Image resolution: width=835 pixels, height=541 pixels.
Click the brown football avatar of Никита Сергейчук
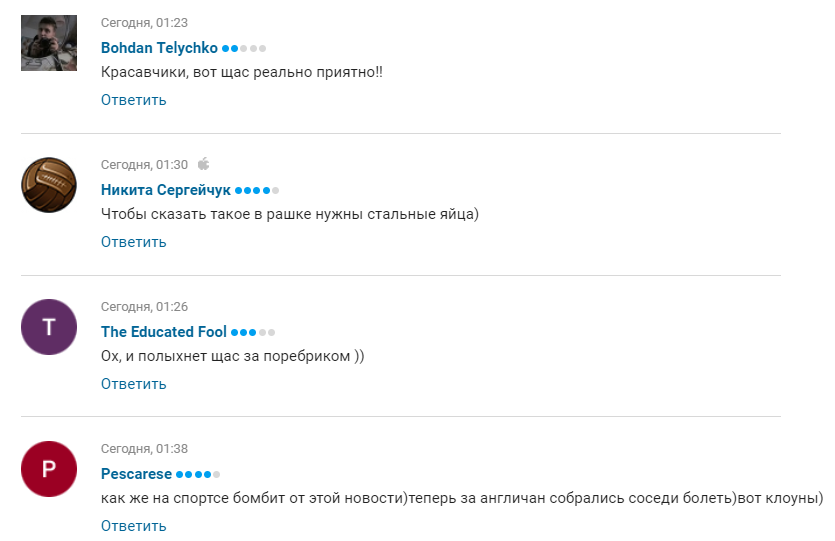[49, 185]
